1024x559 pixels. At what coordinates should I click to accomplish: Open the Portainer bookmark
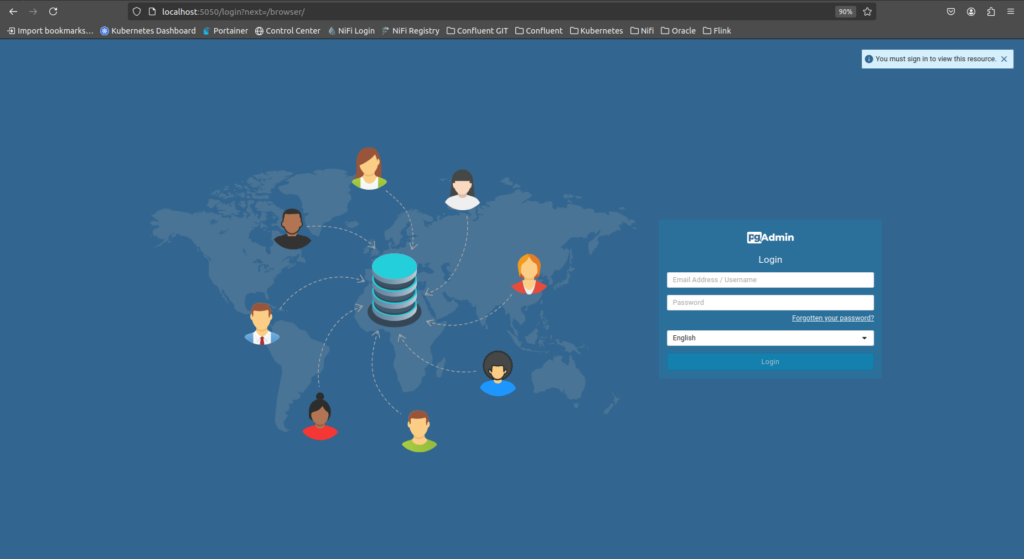click(225, 31)
